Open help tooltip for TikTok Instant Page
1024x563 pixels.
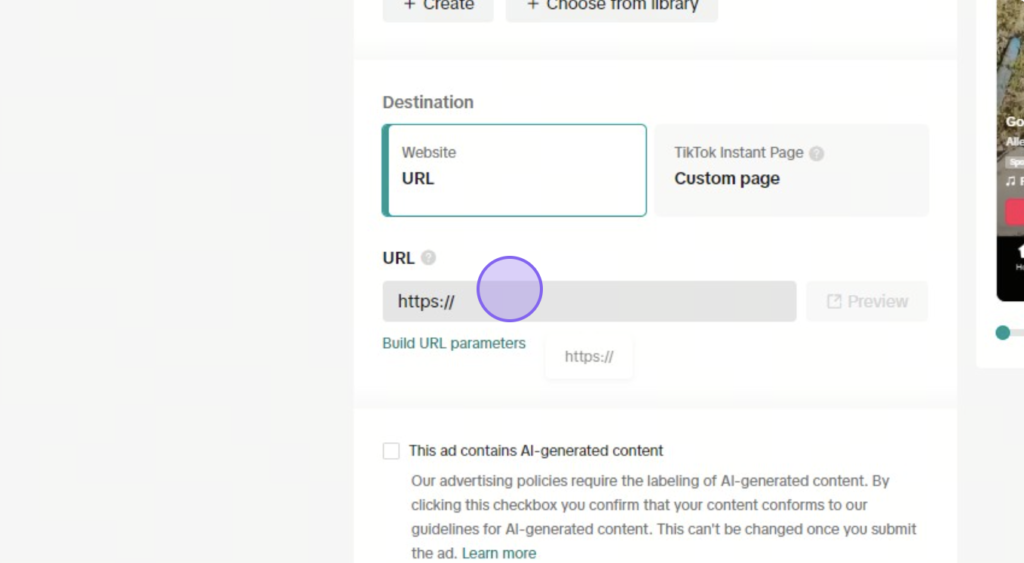[816, 153]
